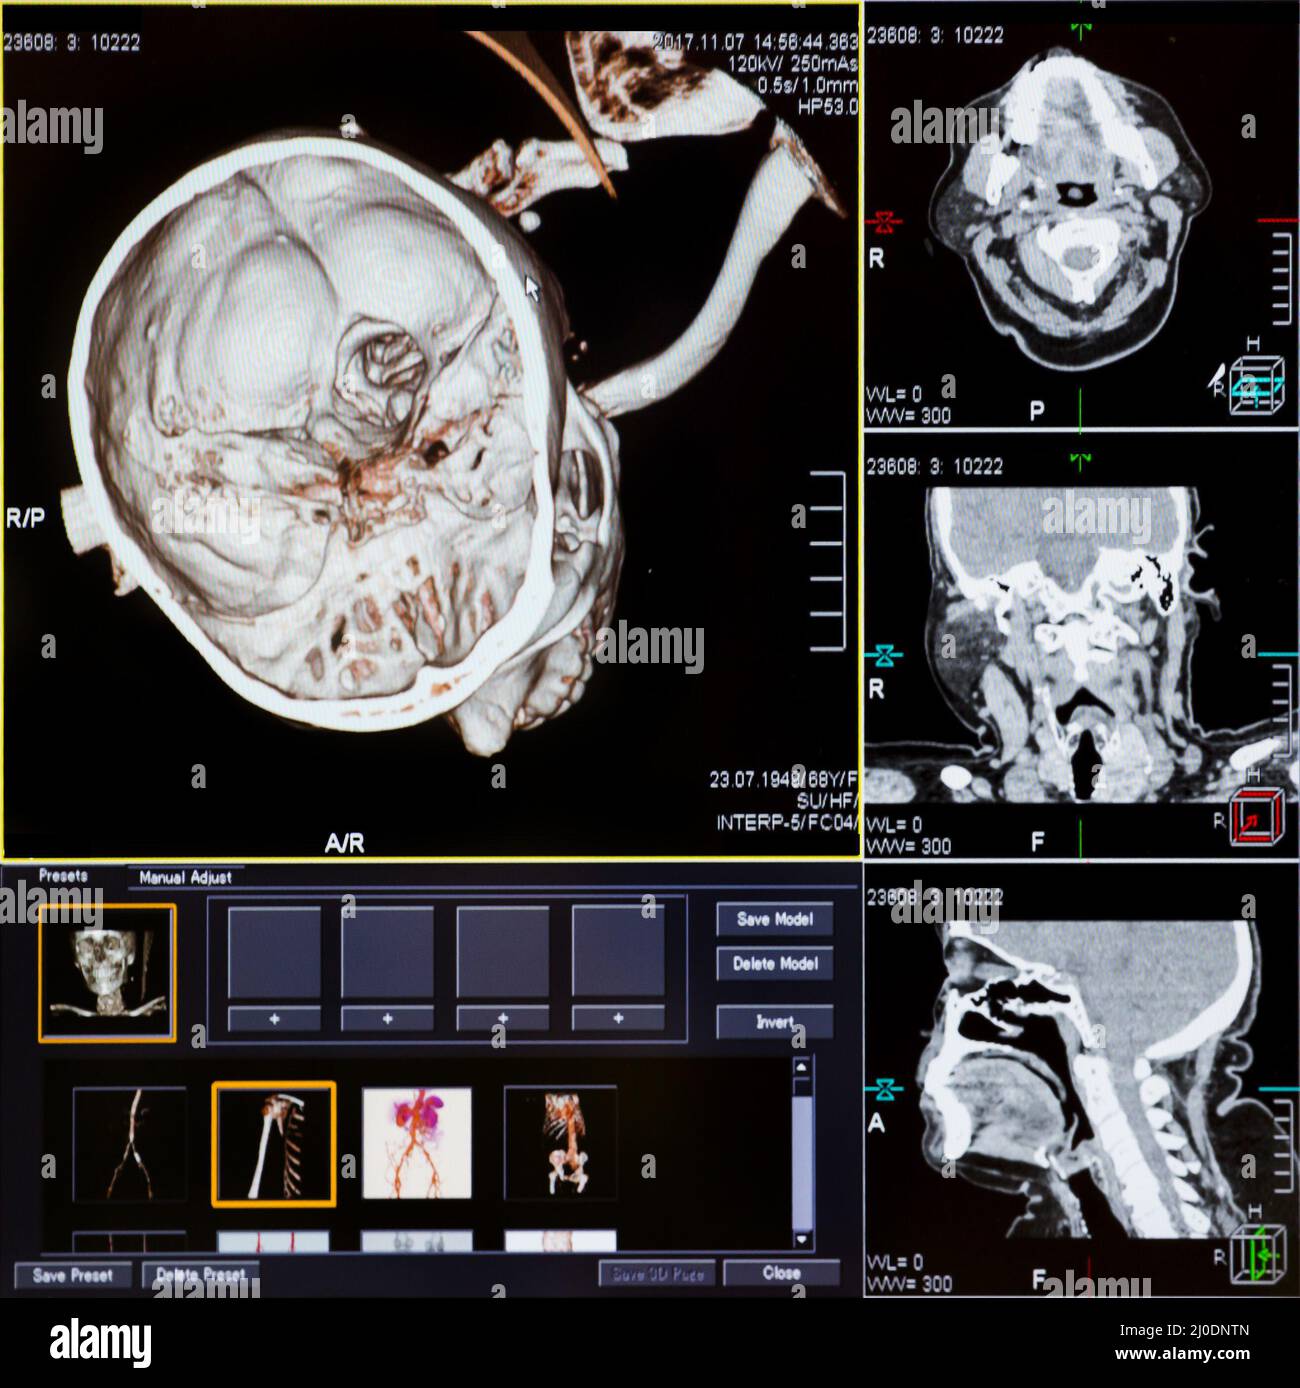1300x1388 pixels.
Task: Click the 'A' label in sagittal view
Action: coord(877,1124)
